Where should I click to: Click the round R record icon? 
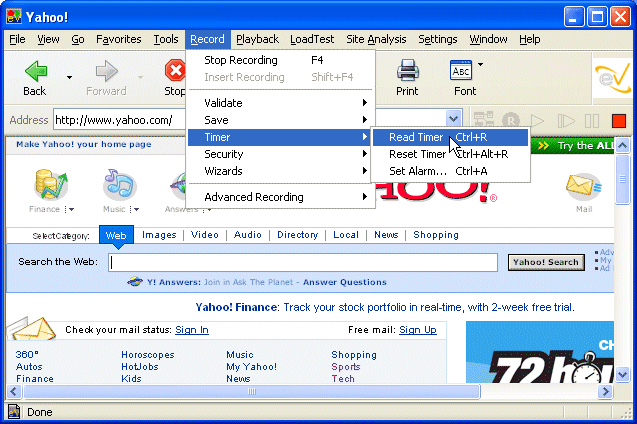[x=511, y=121]
